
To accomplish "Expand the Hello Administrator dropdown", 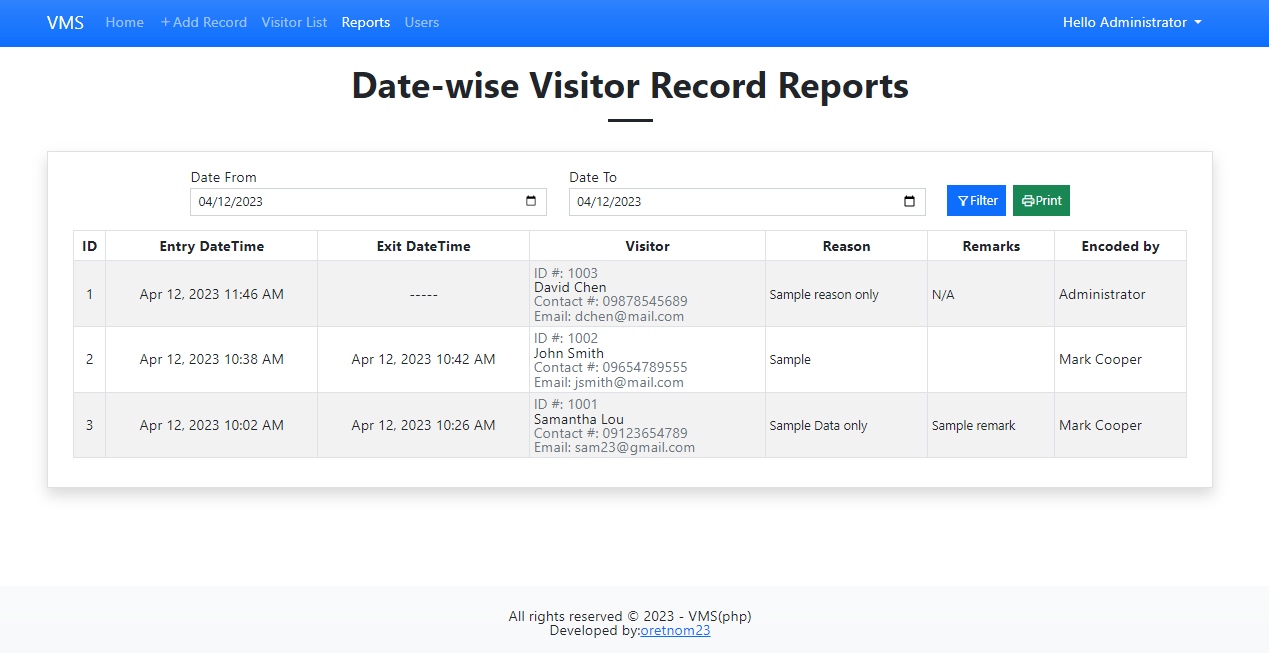I will [x=1131, y=22].
